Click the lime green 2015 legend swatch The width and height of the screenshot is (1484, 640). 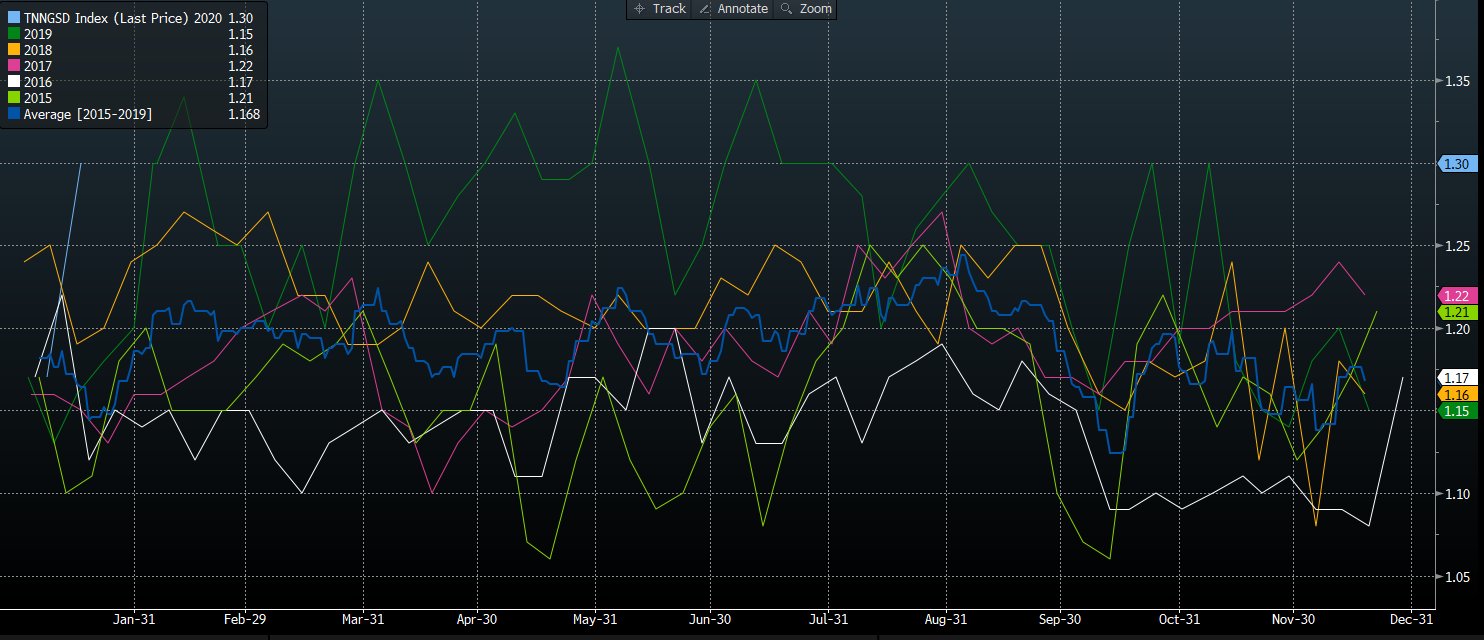pos(12,98)
